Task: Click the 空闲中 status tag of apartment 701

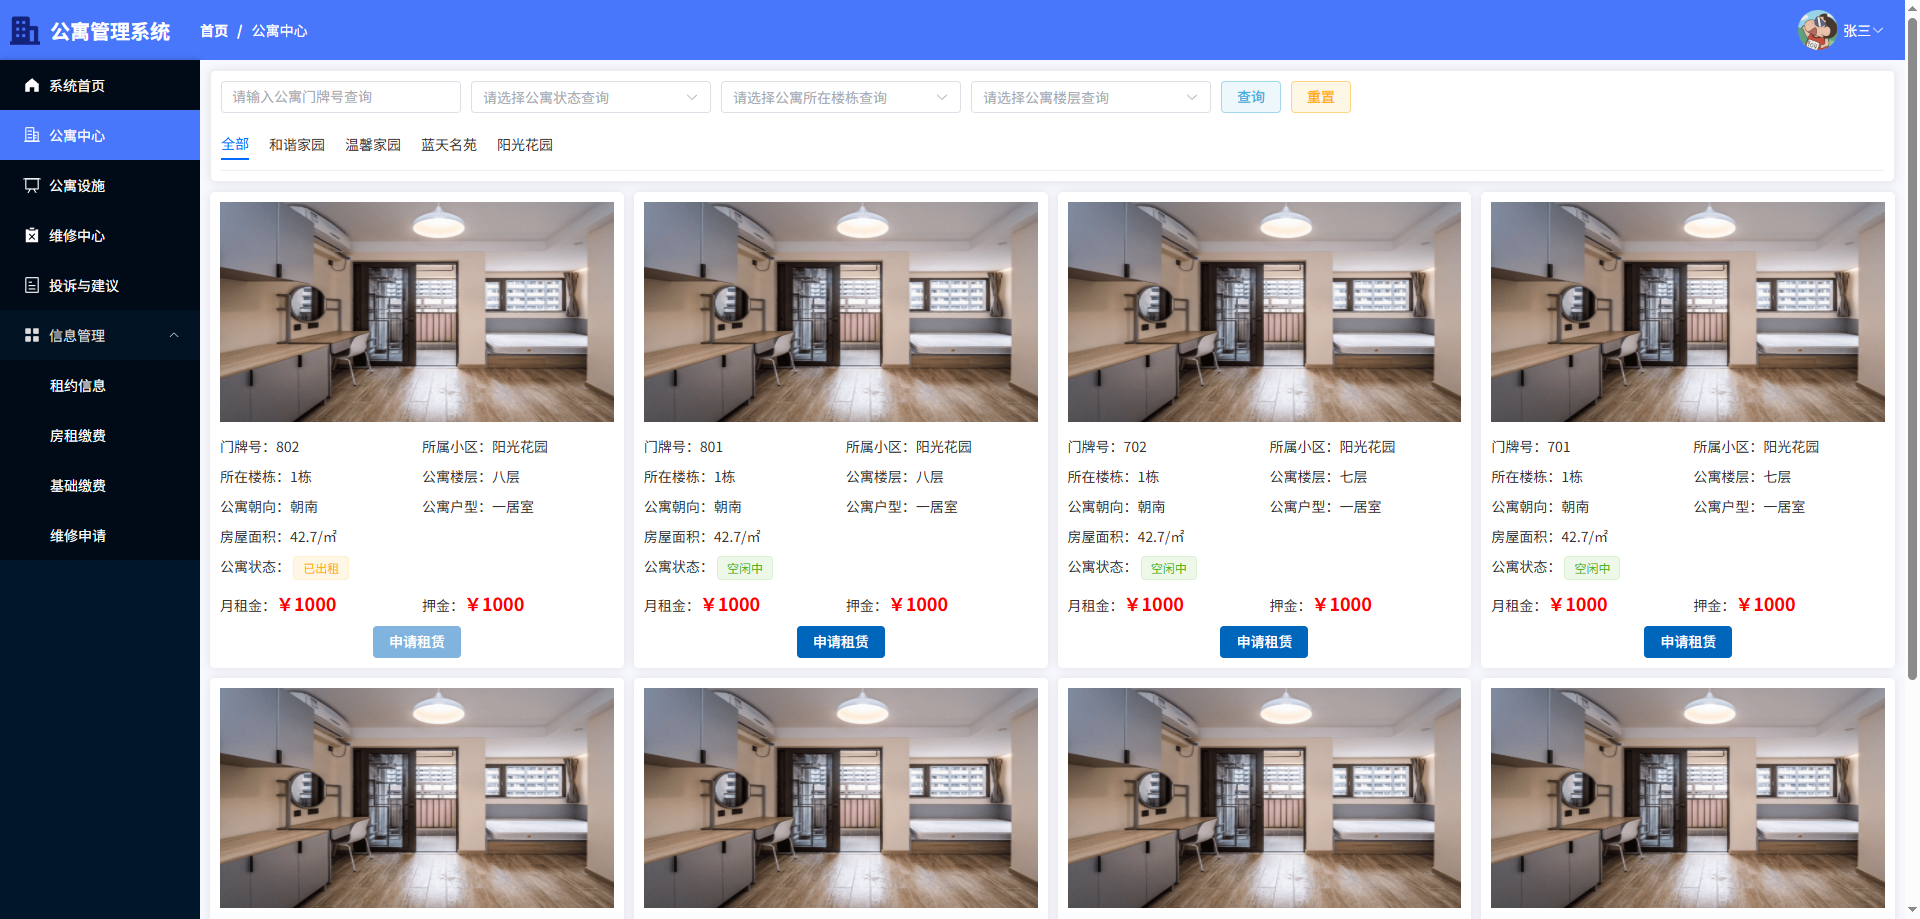Action: coord(1592,568)
